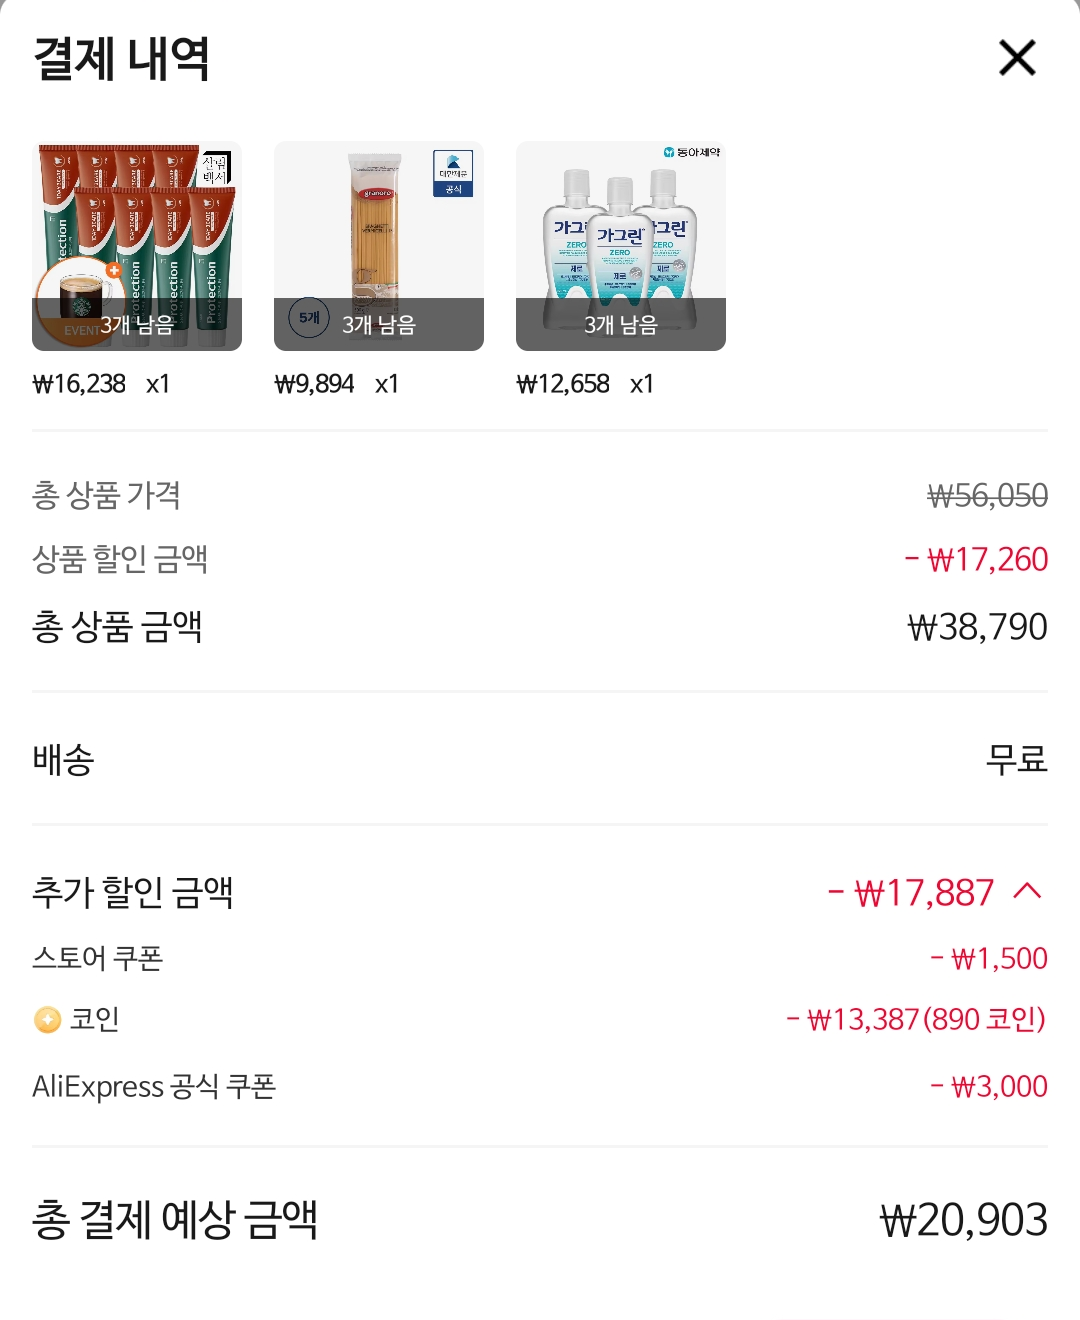
Task: Tap the ₩20,903 estimated total amount
Action: pos(963,1220)
